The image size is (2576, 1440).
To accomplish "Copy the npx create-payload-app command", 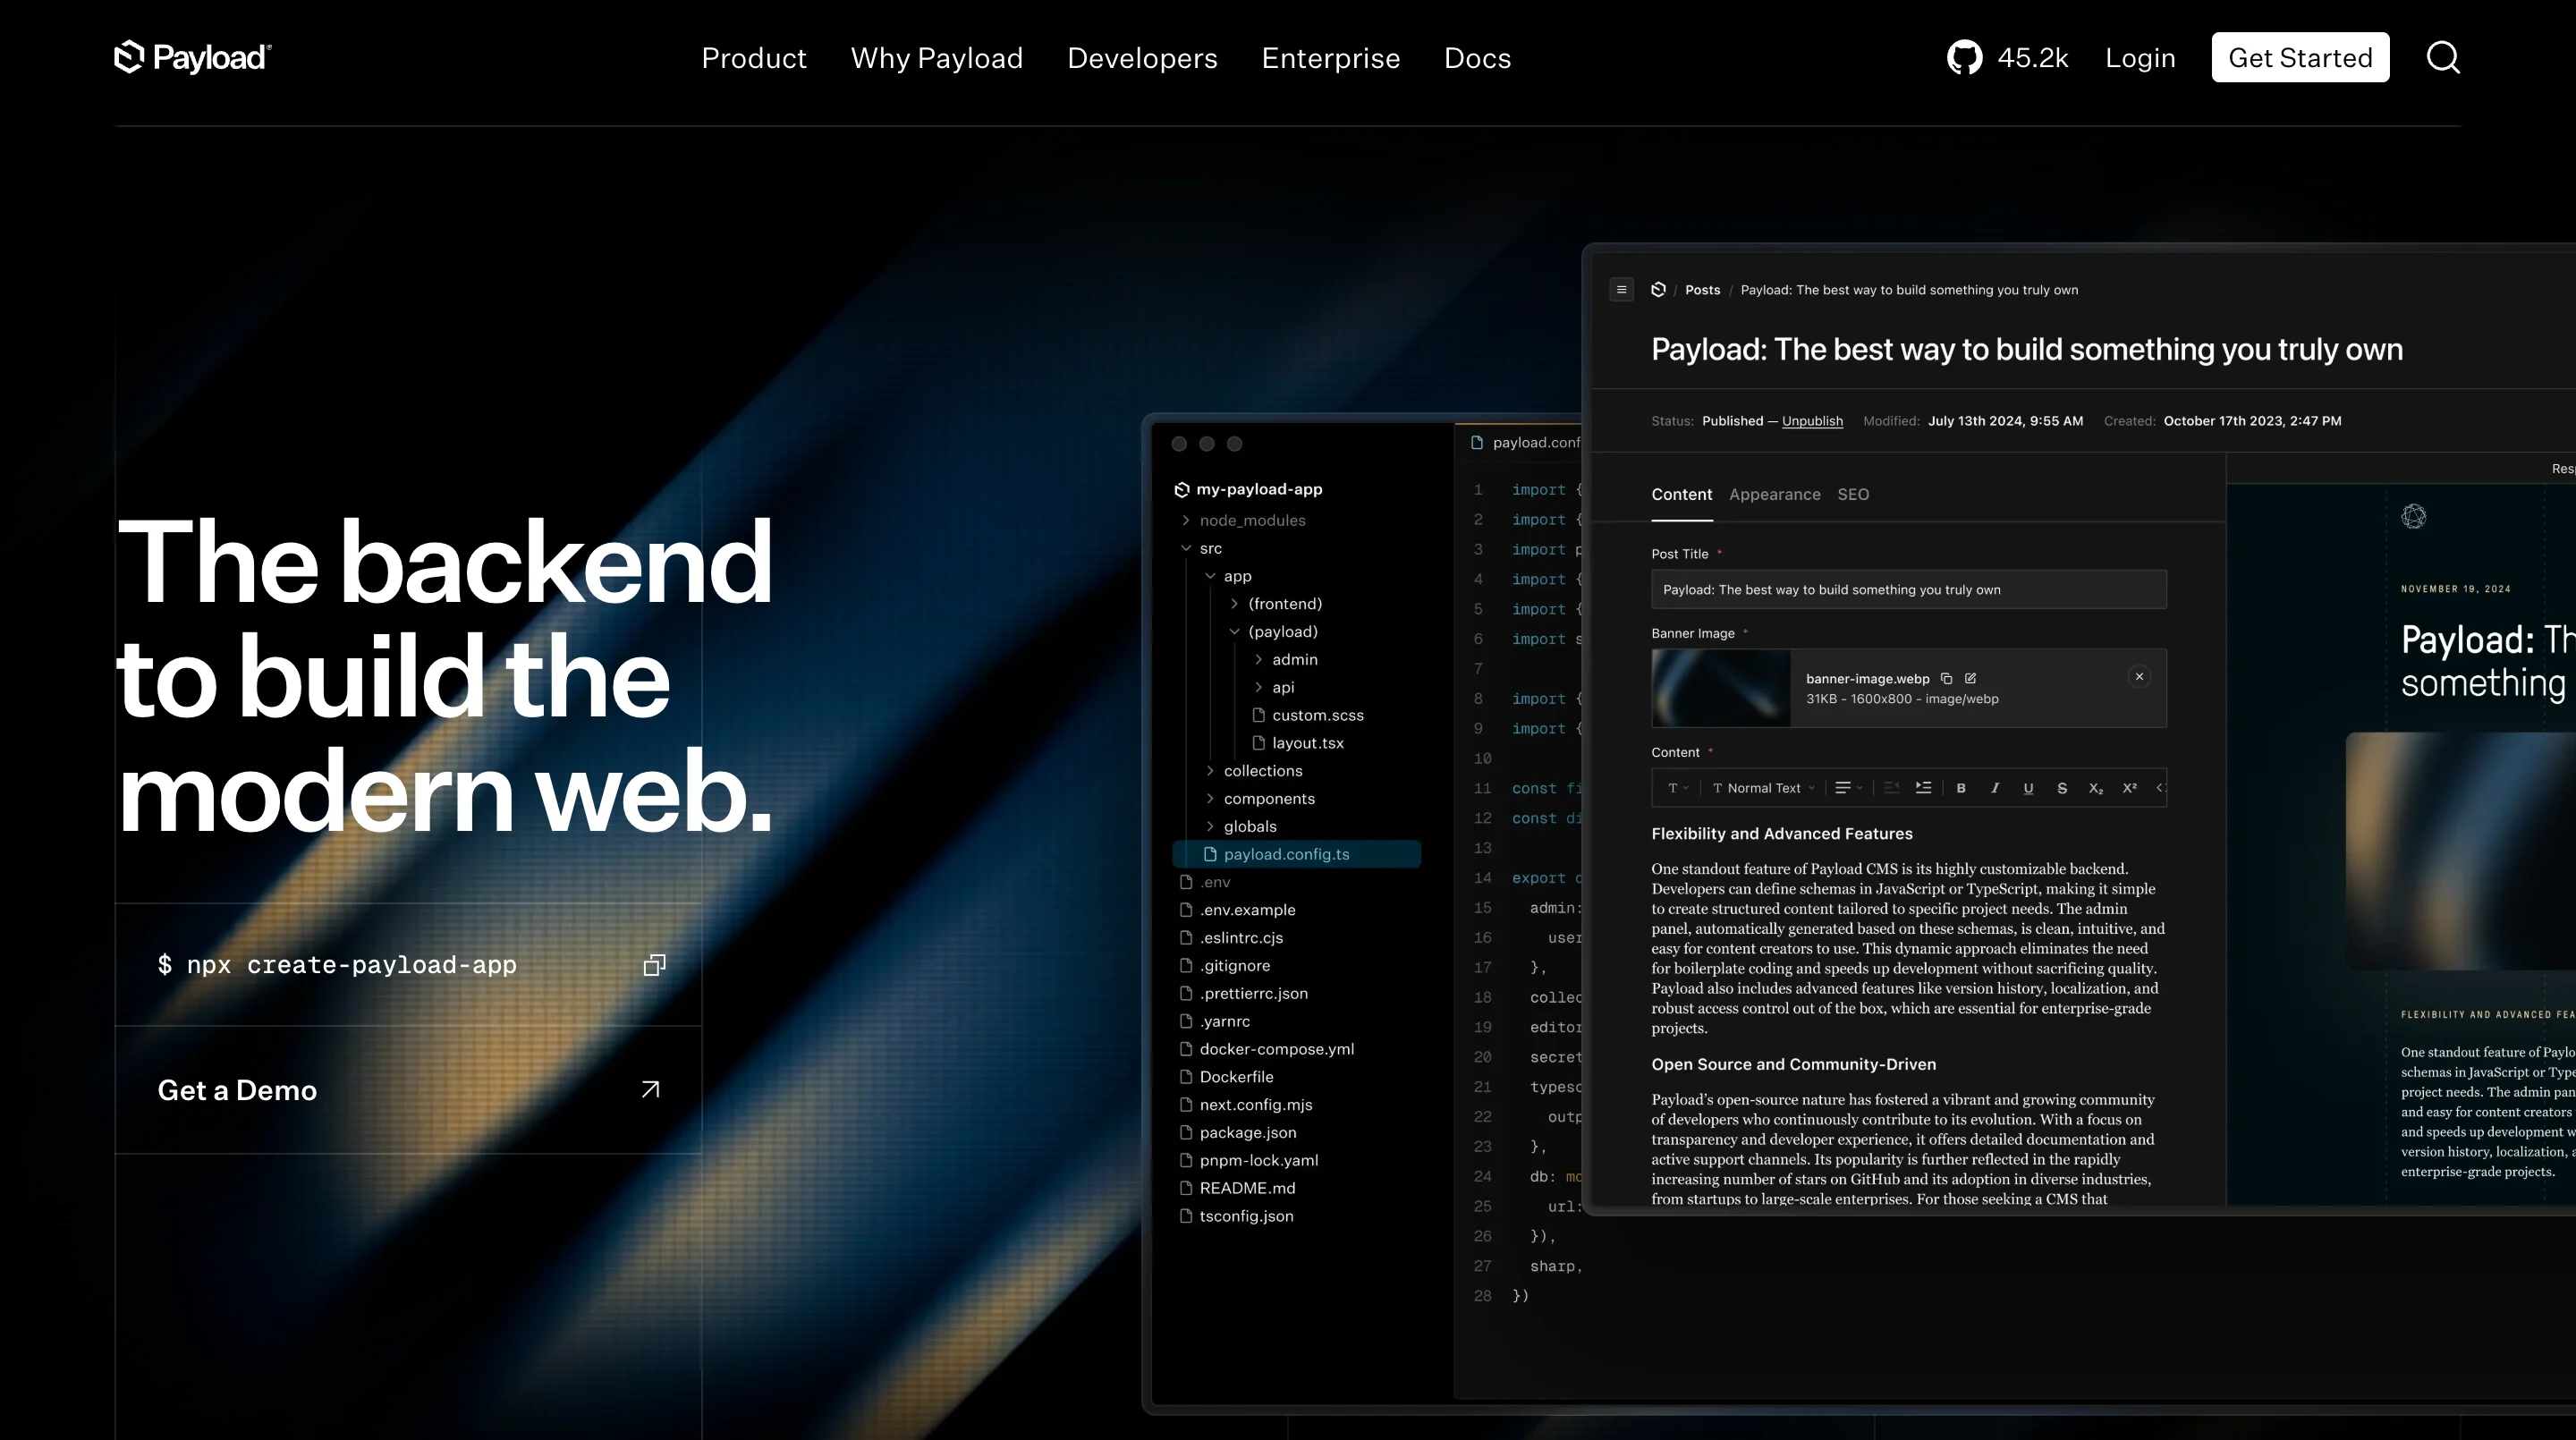I will [654, 965].
